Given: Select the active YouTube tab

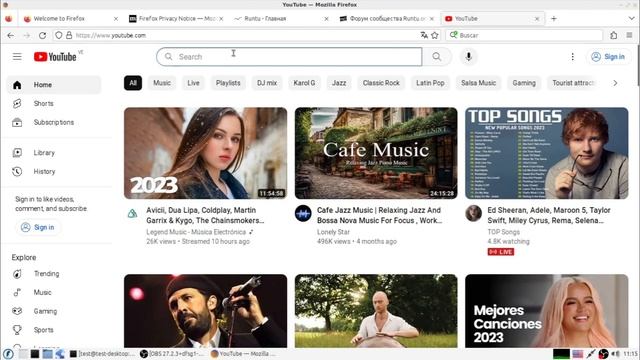Looking at the screenshot, I should 493,19.
